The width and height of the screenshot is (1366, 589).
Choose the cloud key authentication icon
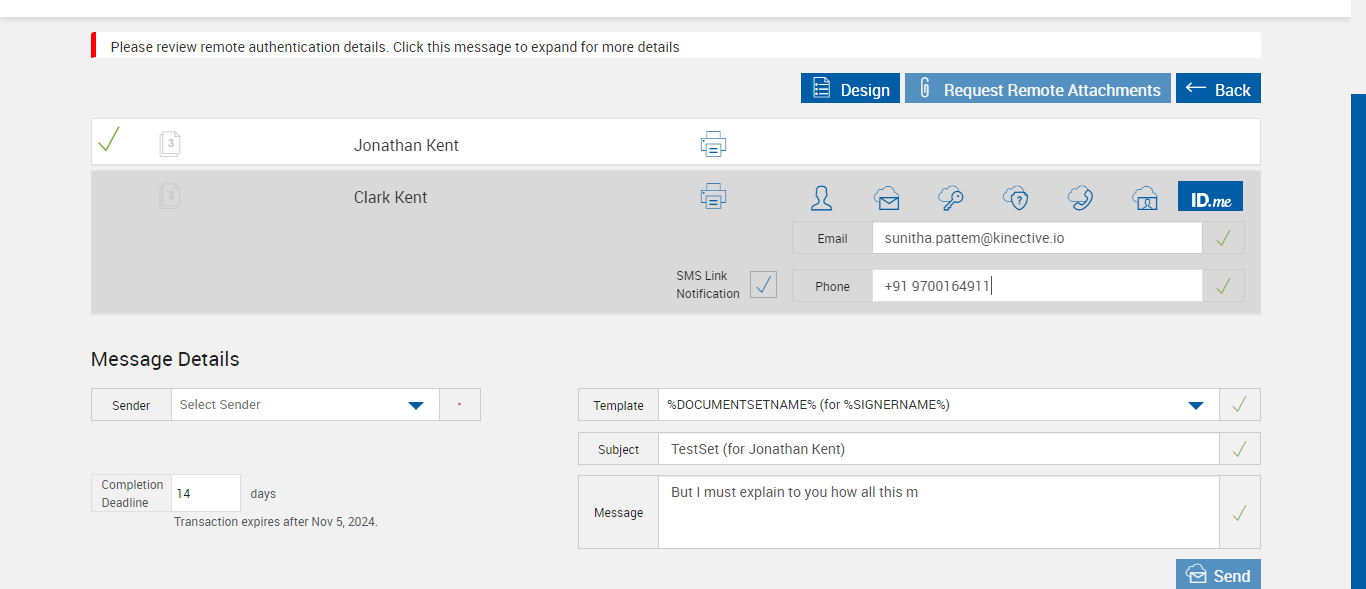click(950, 197)
